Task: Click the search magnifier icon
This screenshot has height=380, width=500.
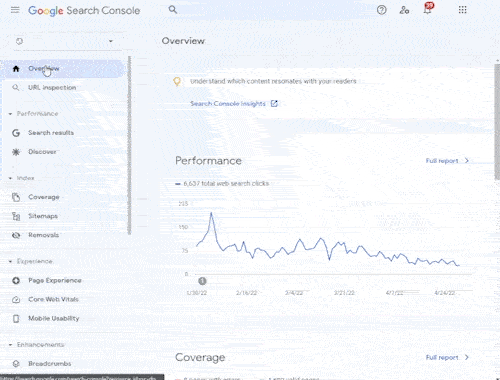Action: click(173, 10)
